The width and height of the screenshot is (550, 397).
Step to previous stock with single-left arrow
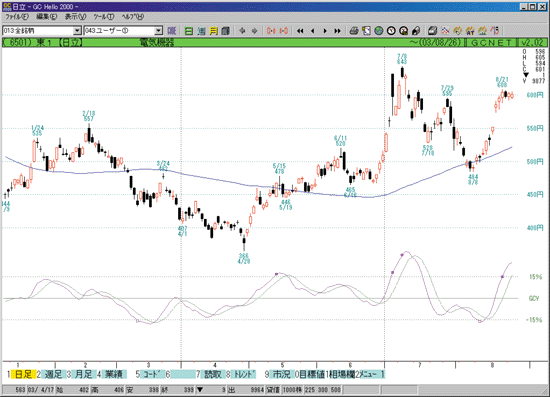[313, 31]
